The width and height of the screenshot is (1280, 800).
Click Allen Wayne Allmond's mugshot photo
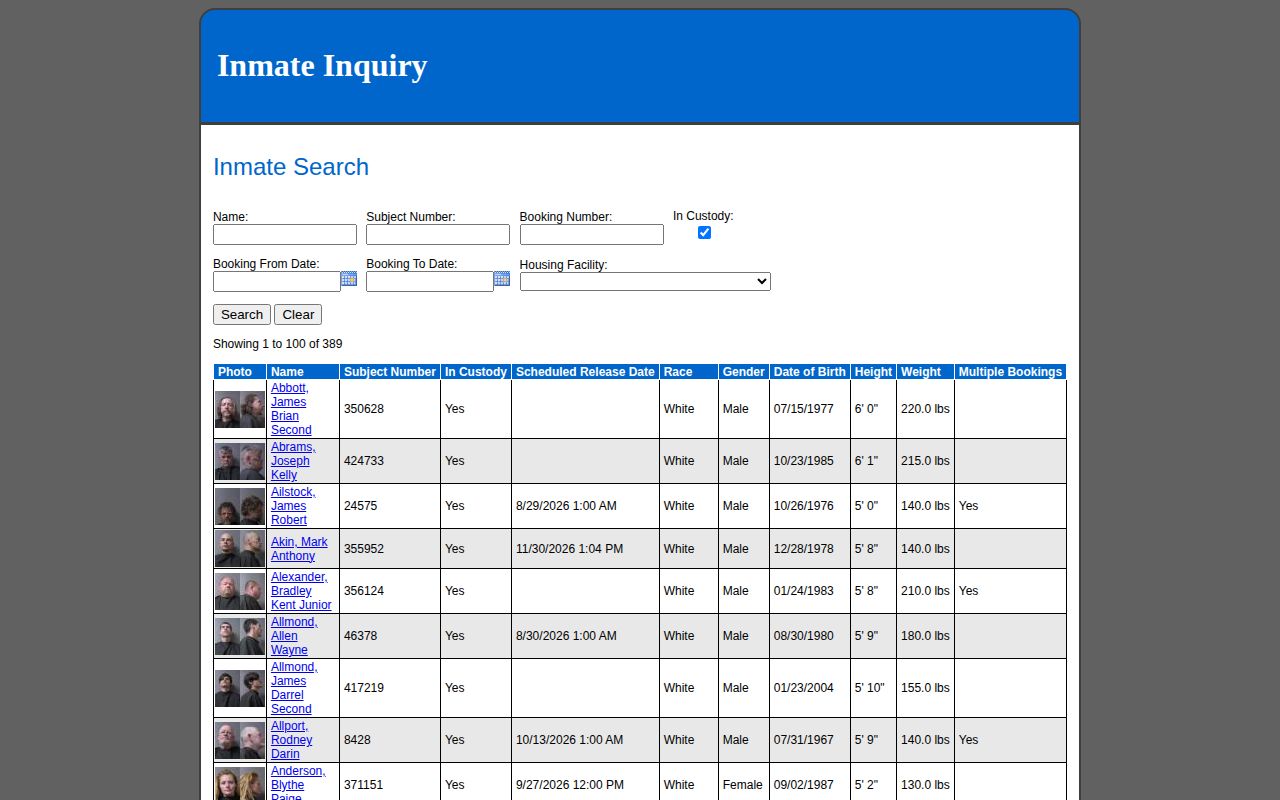[240, 636]
